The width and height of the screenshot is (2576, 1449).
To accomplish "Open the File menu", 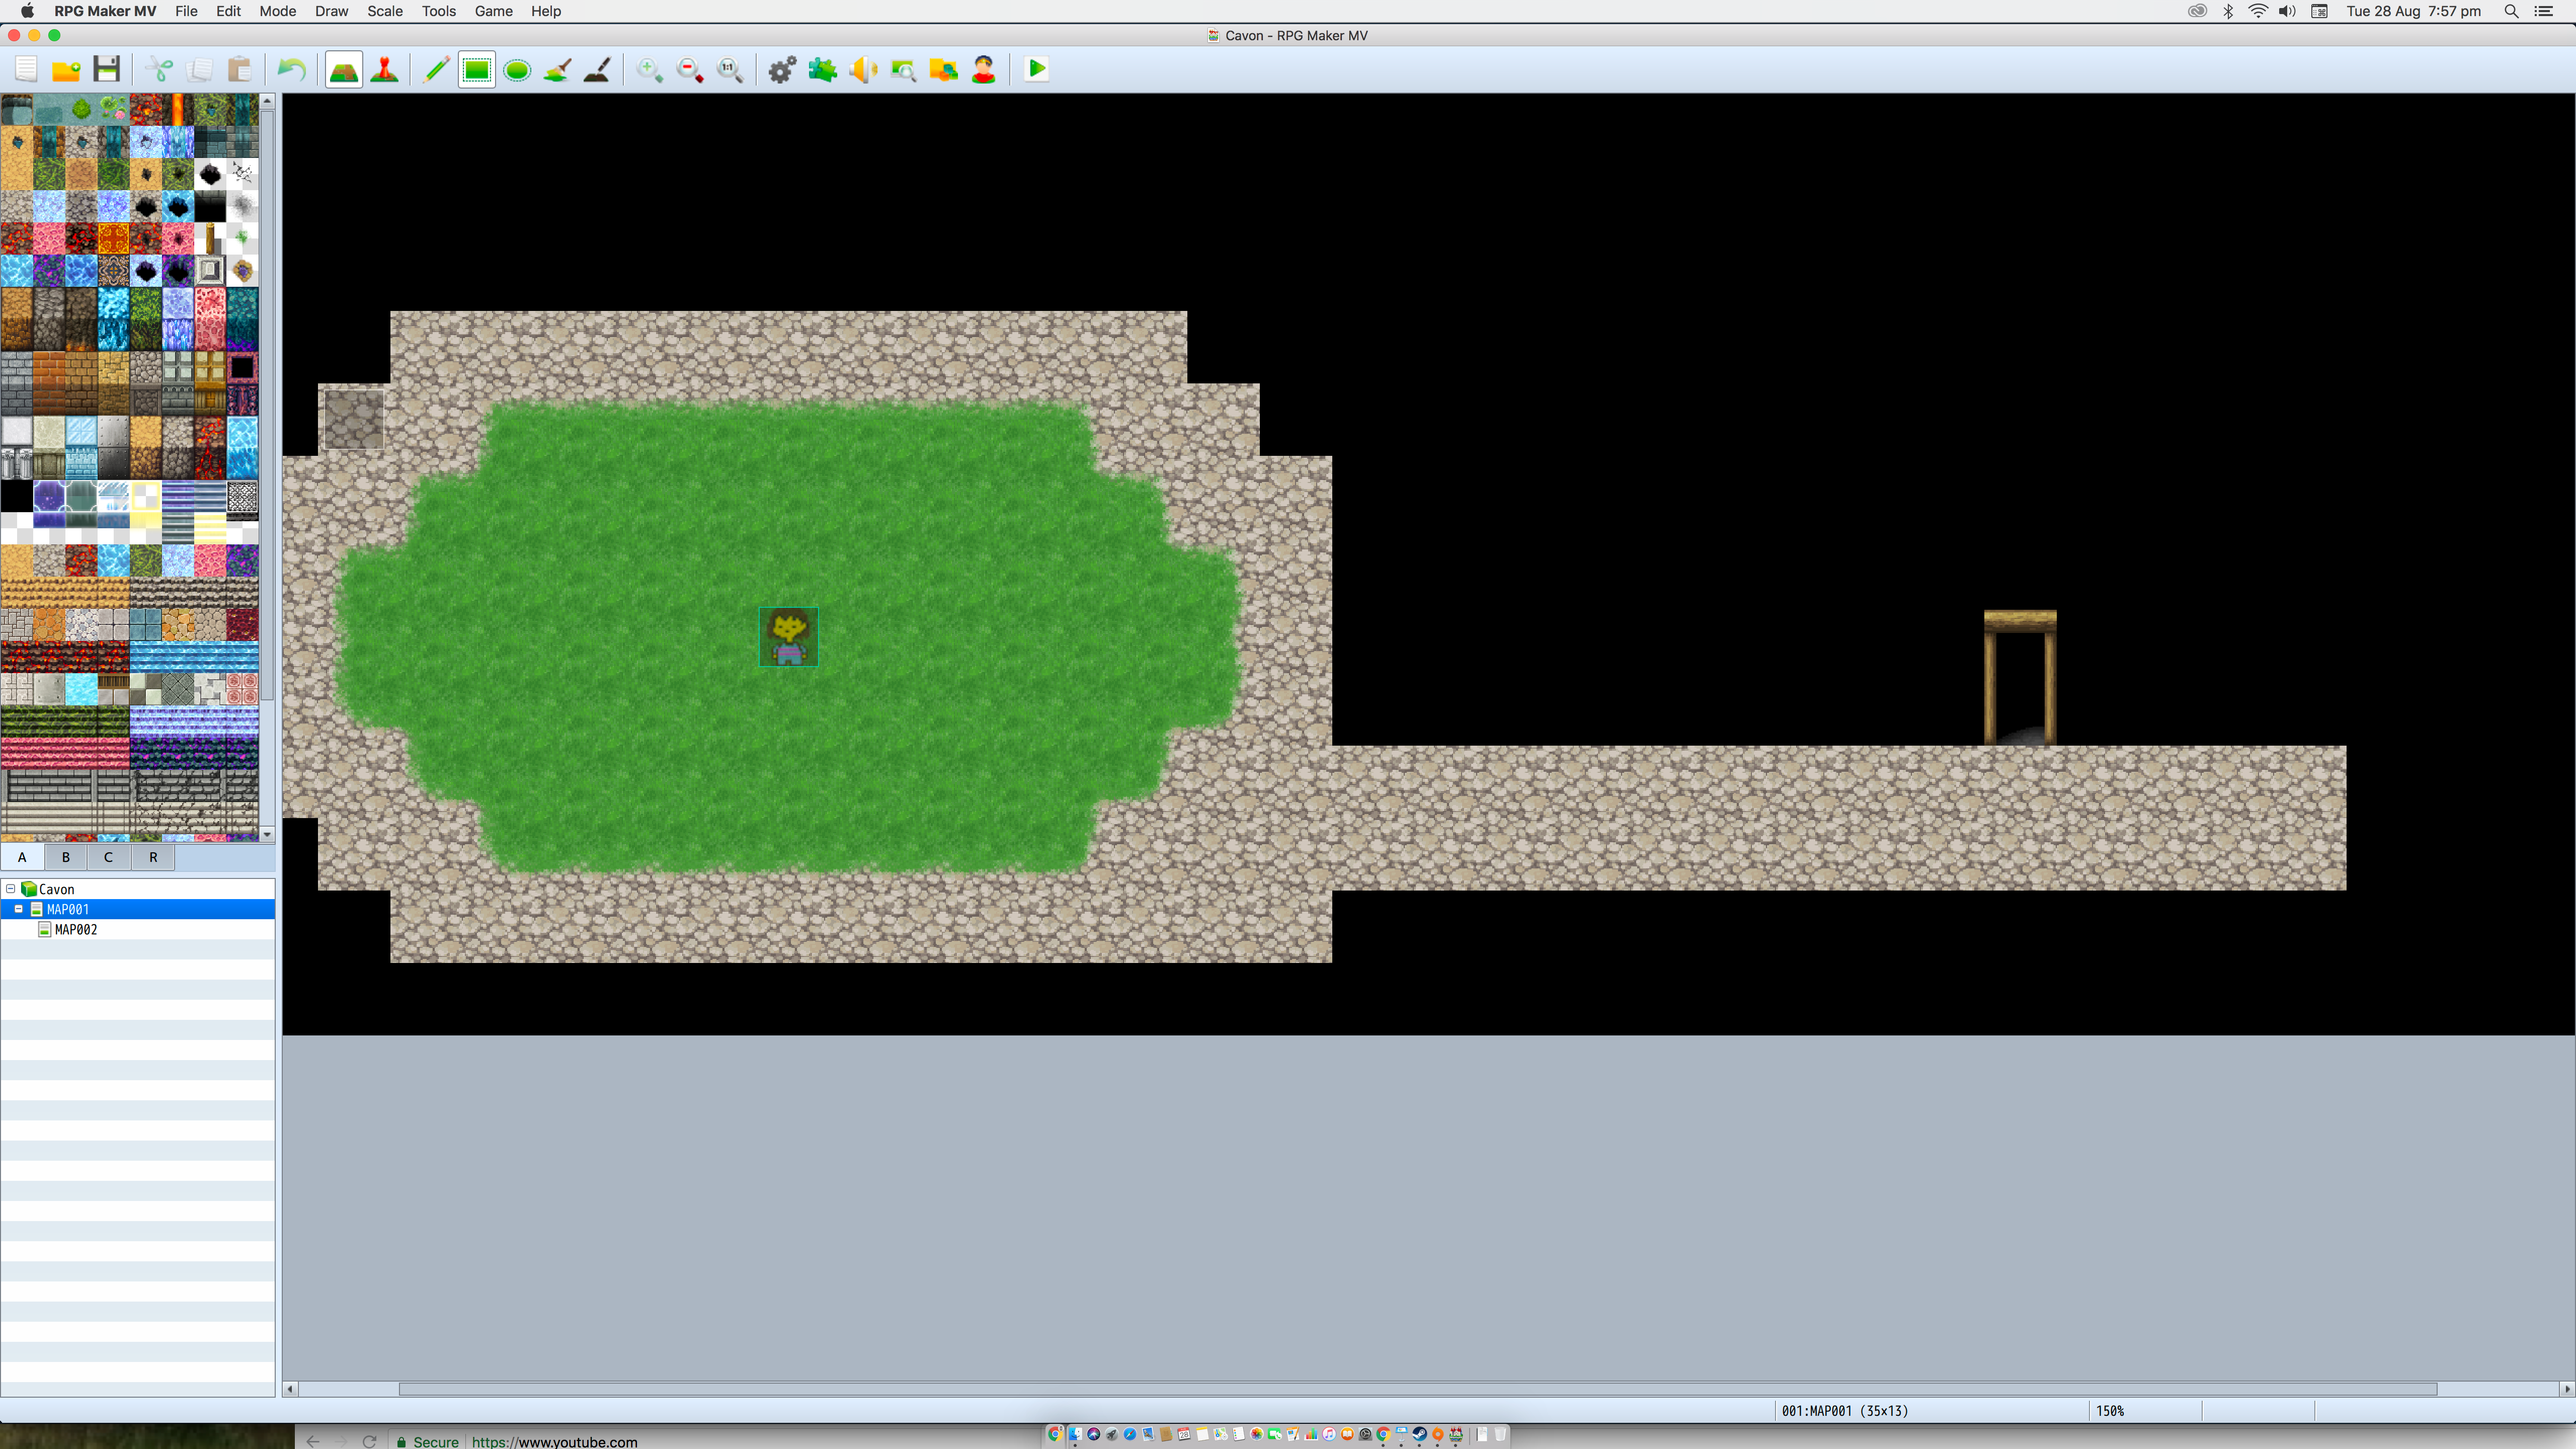I will tap(186, 11).
